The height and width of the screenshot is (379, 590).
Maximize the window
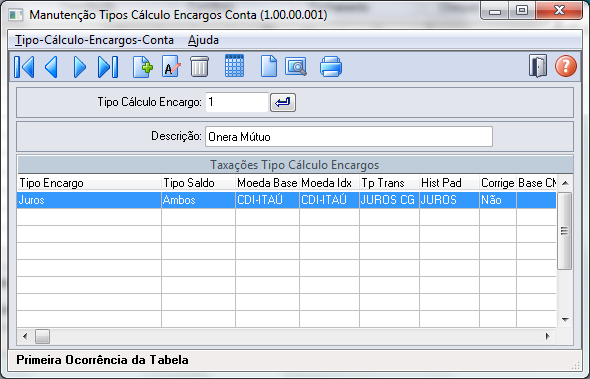tap(522, 11)
